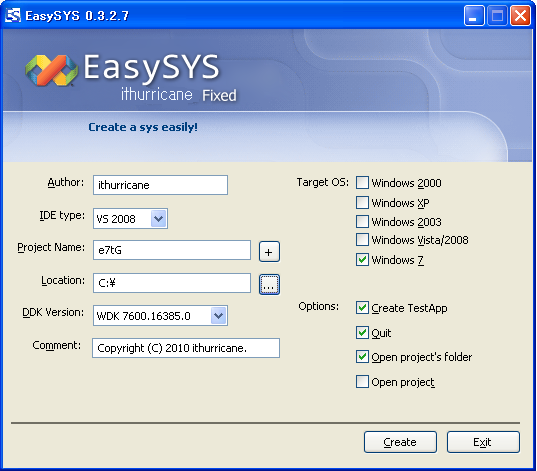Click the 'Target OS:' label
This screenshot has width=537, height=471.
[323, 182]
